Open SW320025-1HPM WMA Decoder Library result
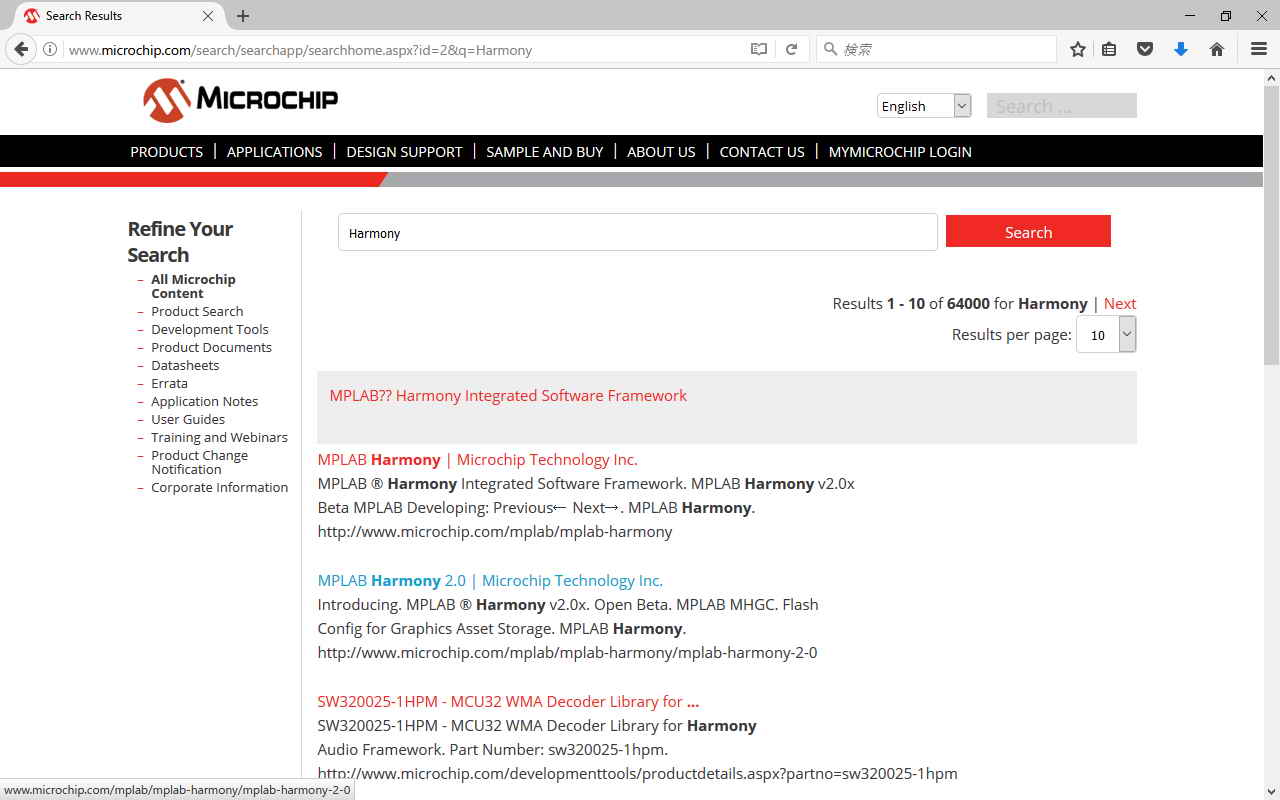The image size is (1280, 800). click(x=508, y=701)
